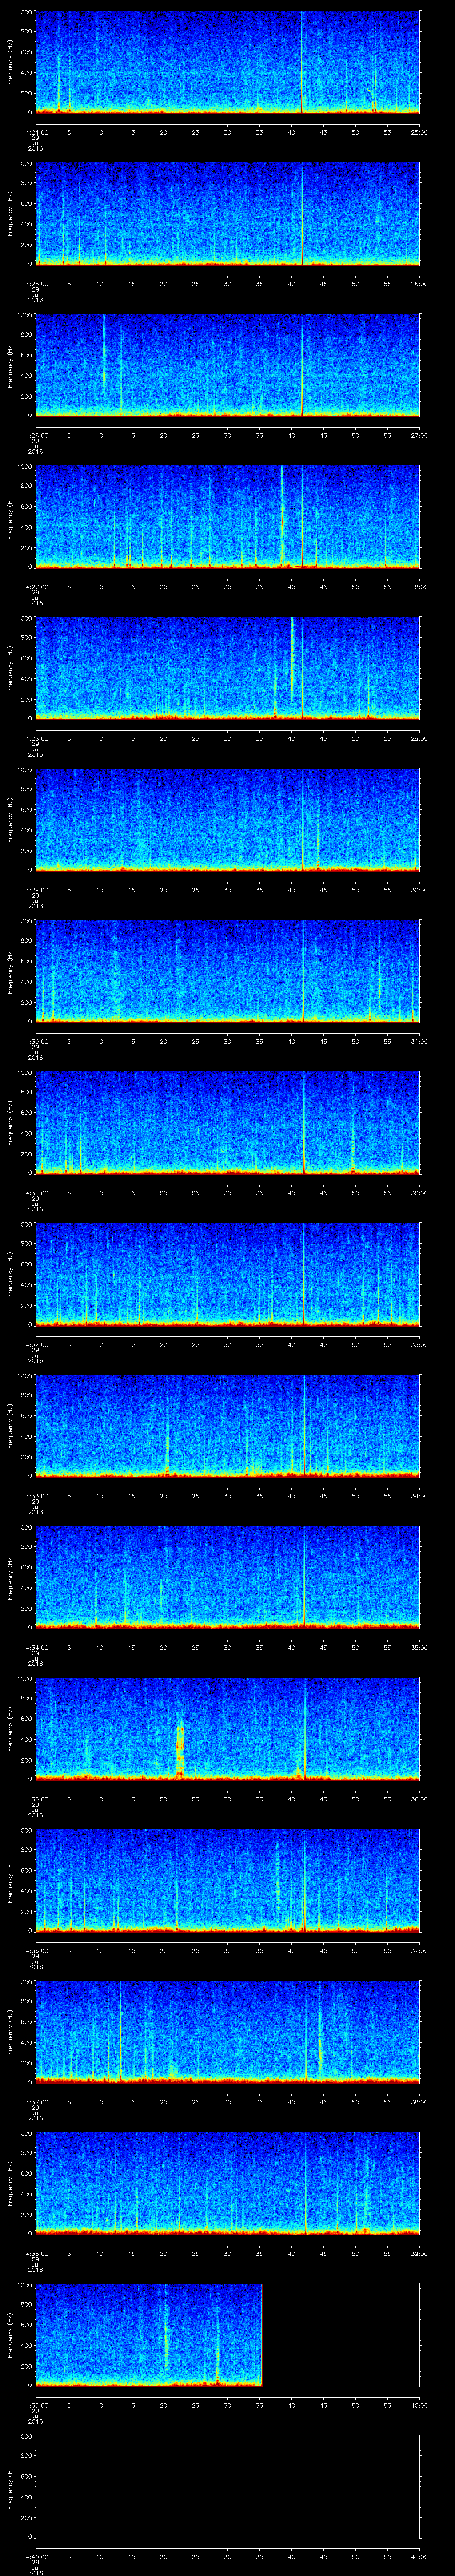Select the spectrogram panel beginning at 4:31:00
This screenshot has width=455, height=2576.
pyautogui.click(x=227, y=1122)
